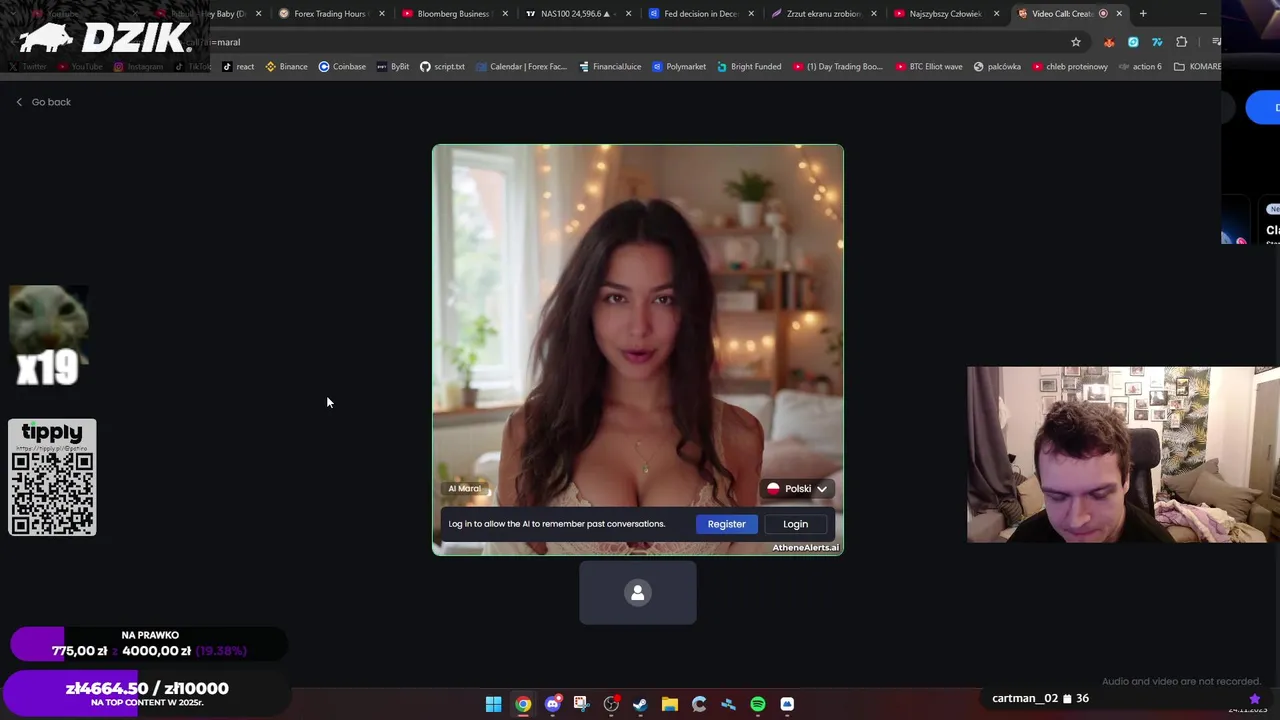
Task: Open the Polymarket bookmark
Action: click(679, 67)
